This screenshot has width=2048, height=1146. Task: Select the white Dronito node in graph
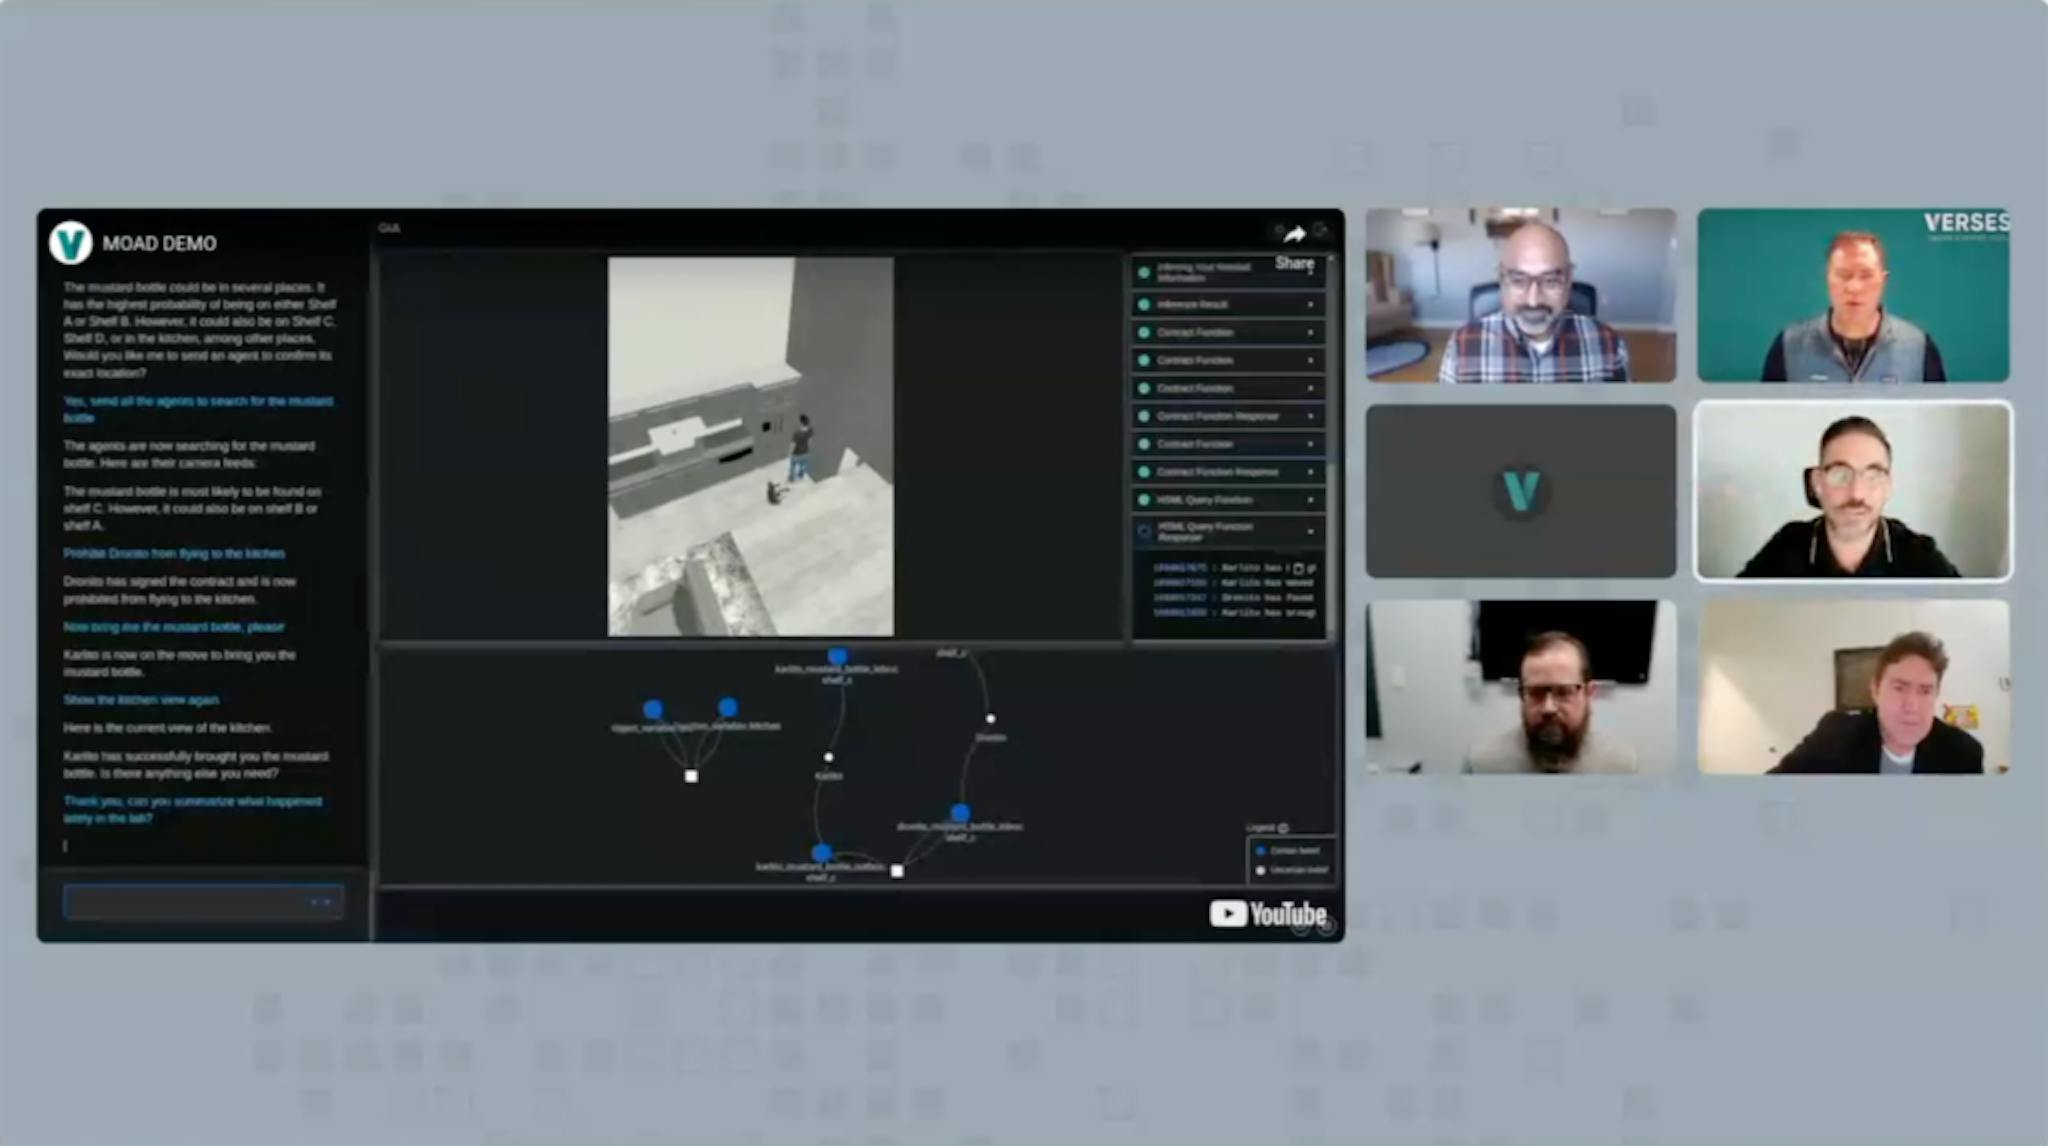(x=990, y=718)
